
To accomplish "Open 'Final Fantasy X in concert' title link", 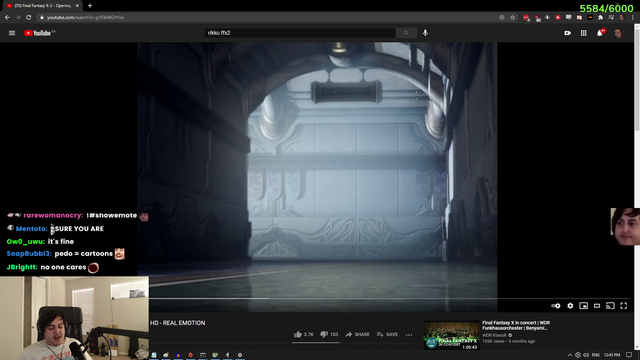I will click(516, 325).
